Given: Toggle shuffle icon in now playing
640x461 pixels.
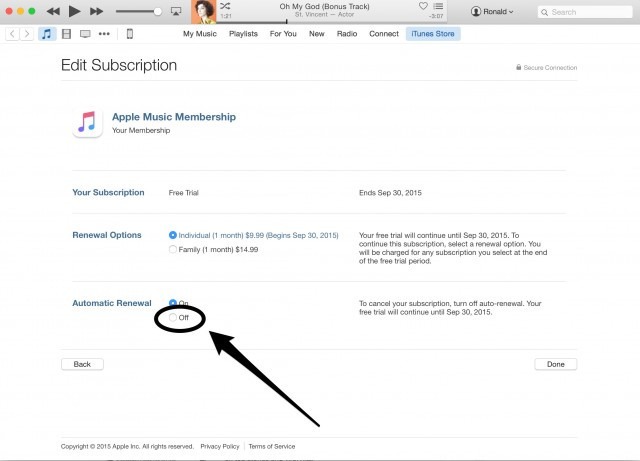Looking at the screenshot, I should (x=225, y=6).
